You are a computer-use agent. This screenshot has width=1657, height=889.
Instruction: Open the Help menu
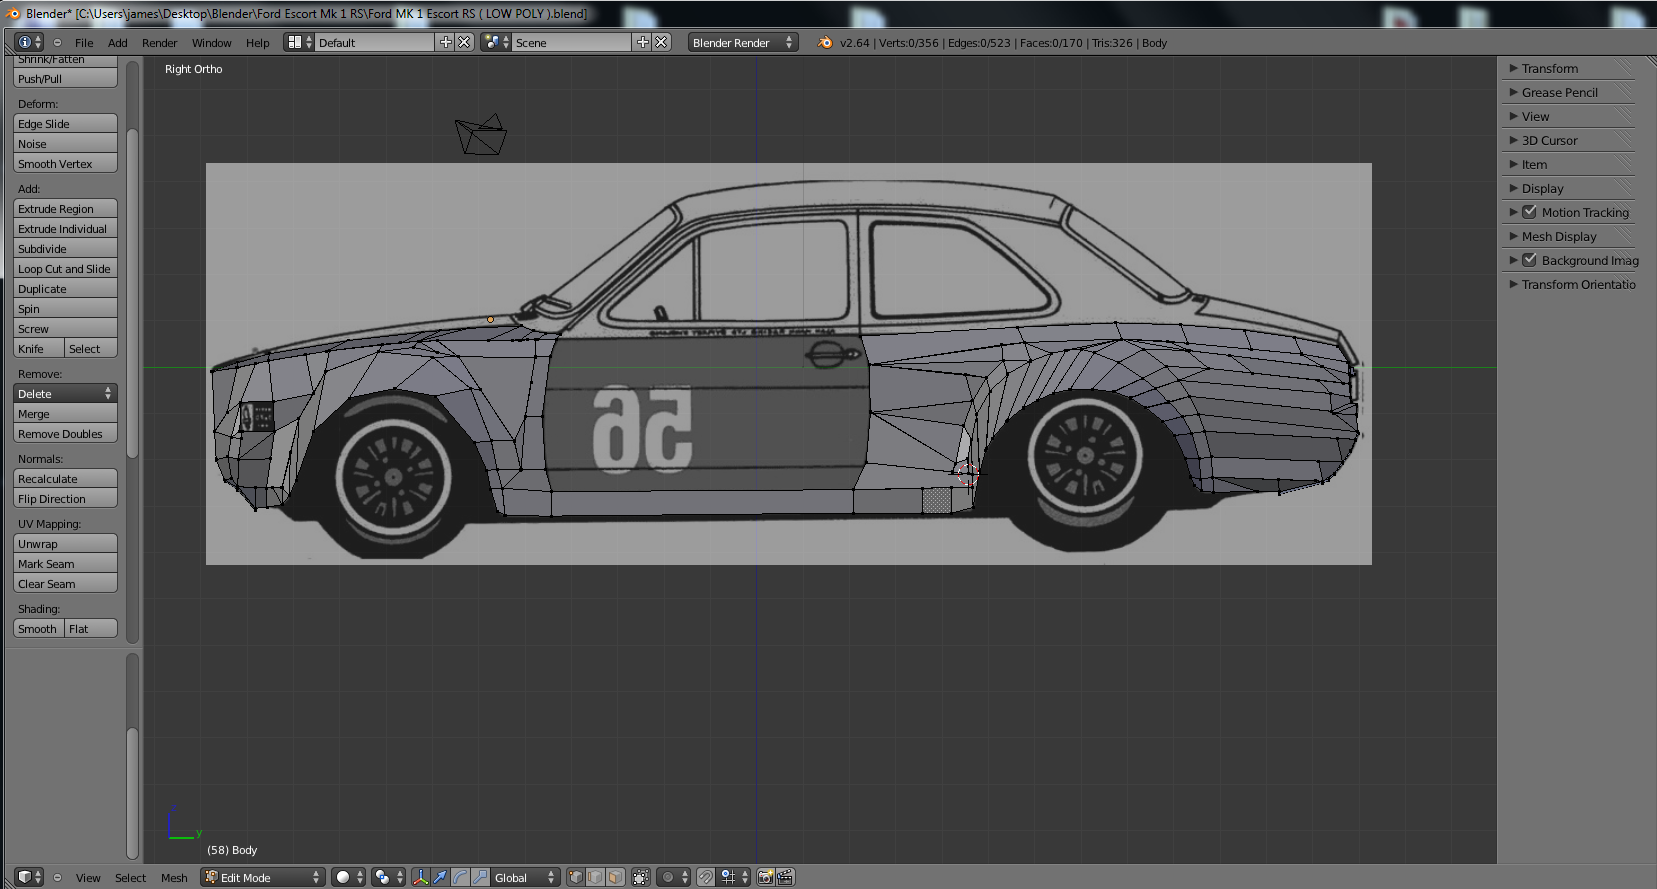(258, 43)
